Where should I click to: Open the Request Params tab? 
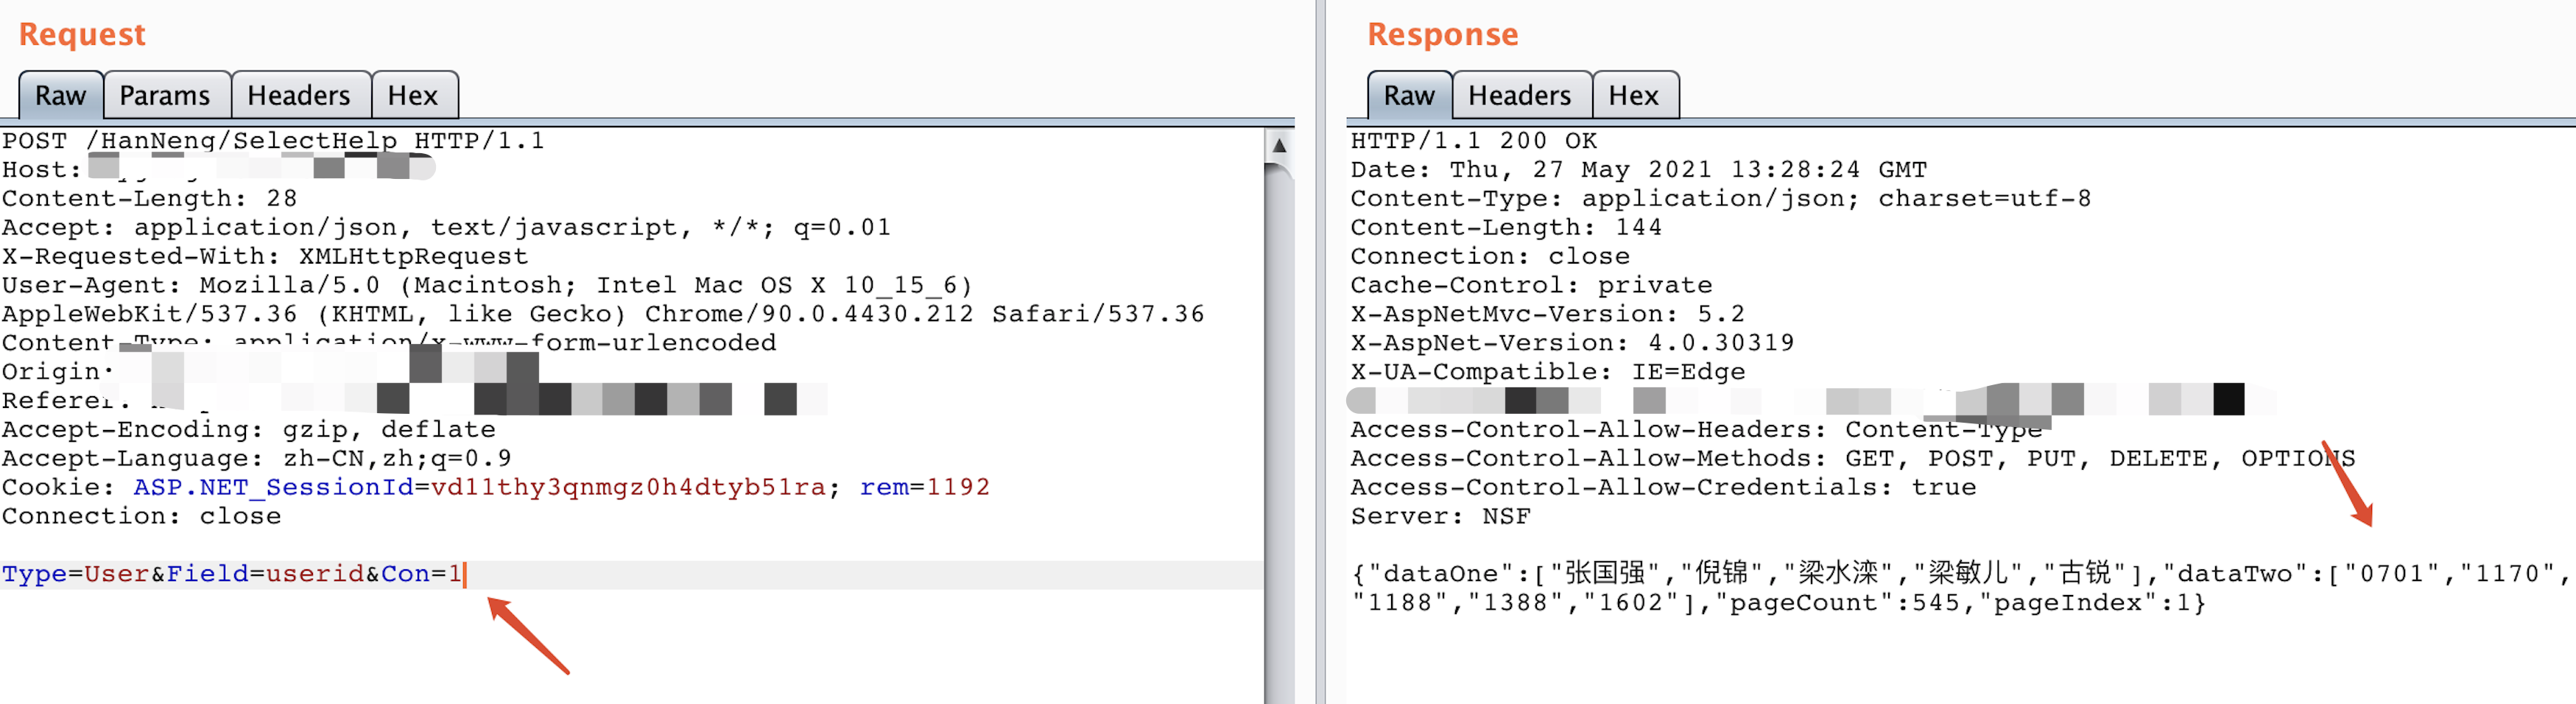165,96
